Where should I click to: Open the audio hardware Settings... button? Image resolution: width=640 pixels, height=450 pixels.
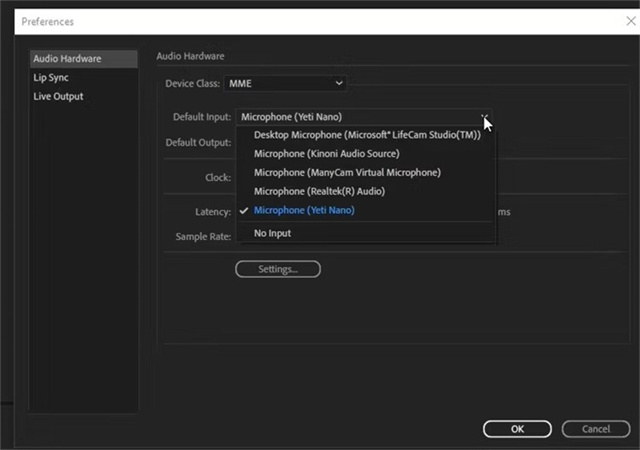click(277, 269)
